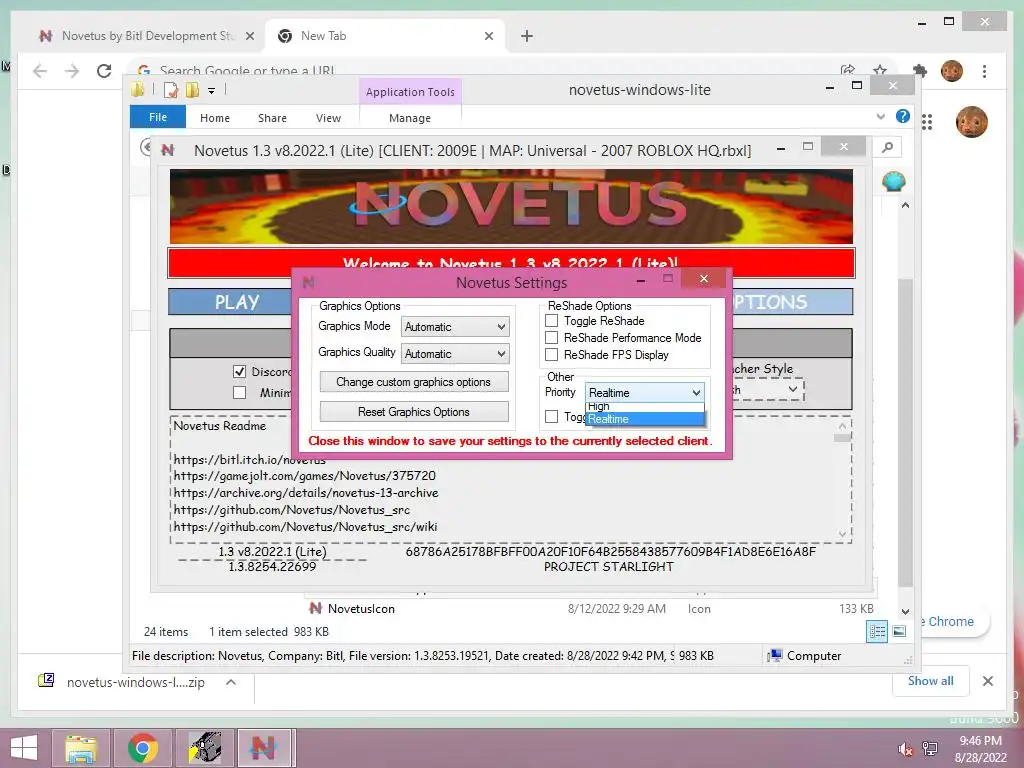Image resolution: width=1024 pixels, height=768 pixels.
Task: Open the Chrome extensions puzzle icon
Action: coord(920,71)
